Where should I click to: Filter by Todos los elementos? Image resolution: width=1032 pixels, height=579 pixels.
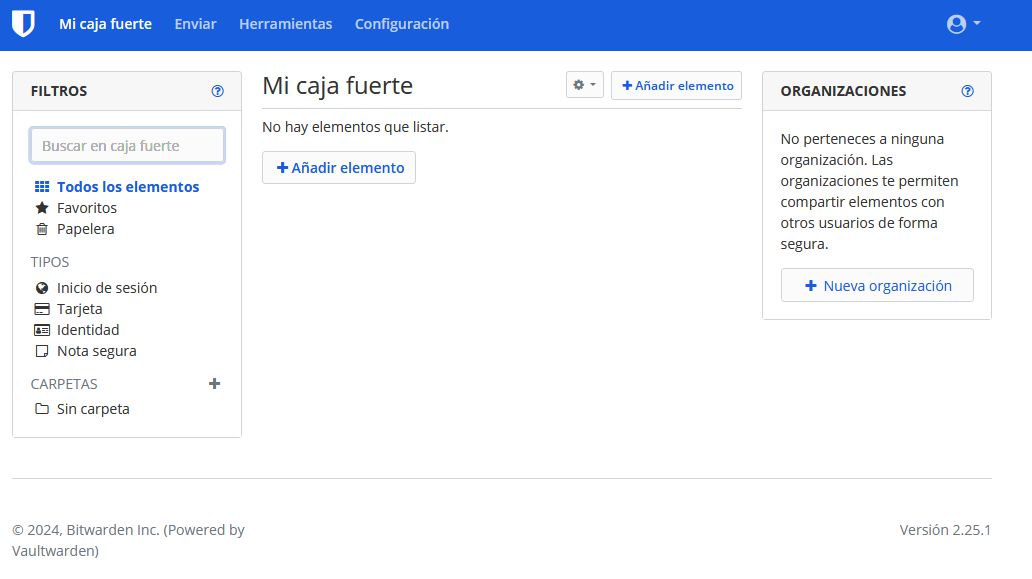(x=127, y=187)
